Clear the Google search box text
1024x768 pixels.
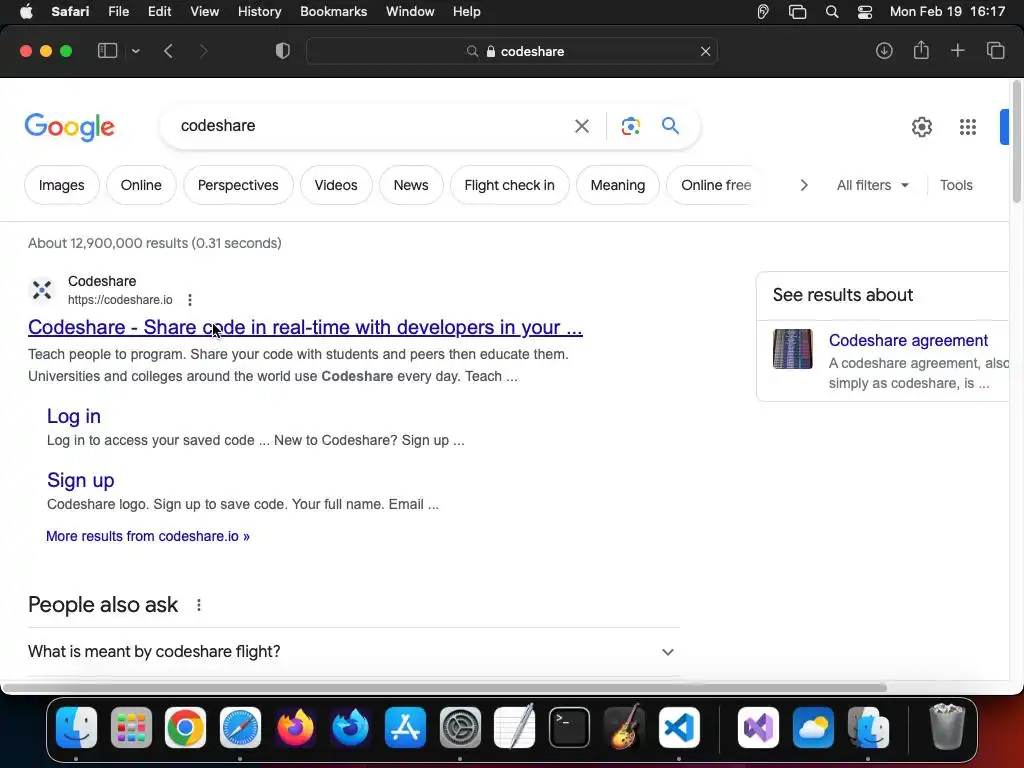point(581,126)
